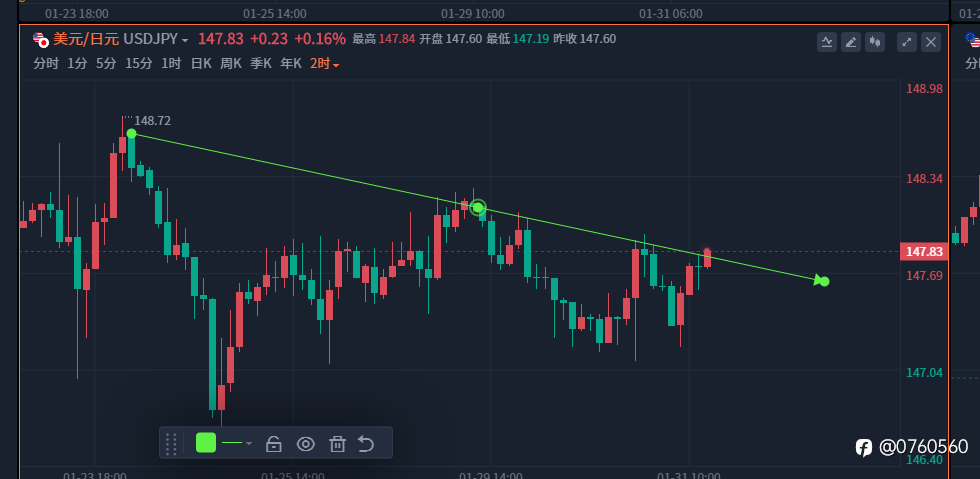This screenshot has width=980, height=479.
Task: Delete the trend line with trash icon
Action: [338, 443]
